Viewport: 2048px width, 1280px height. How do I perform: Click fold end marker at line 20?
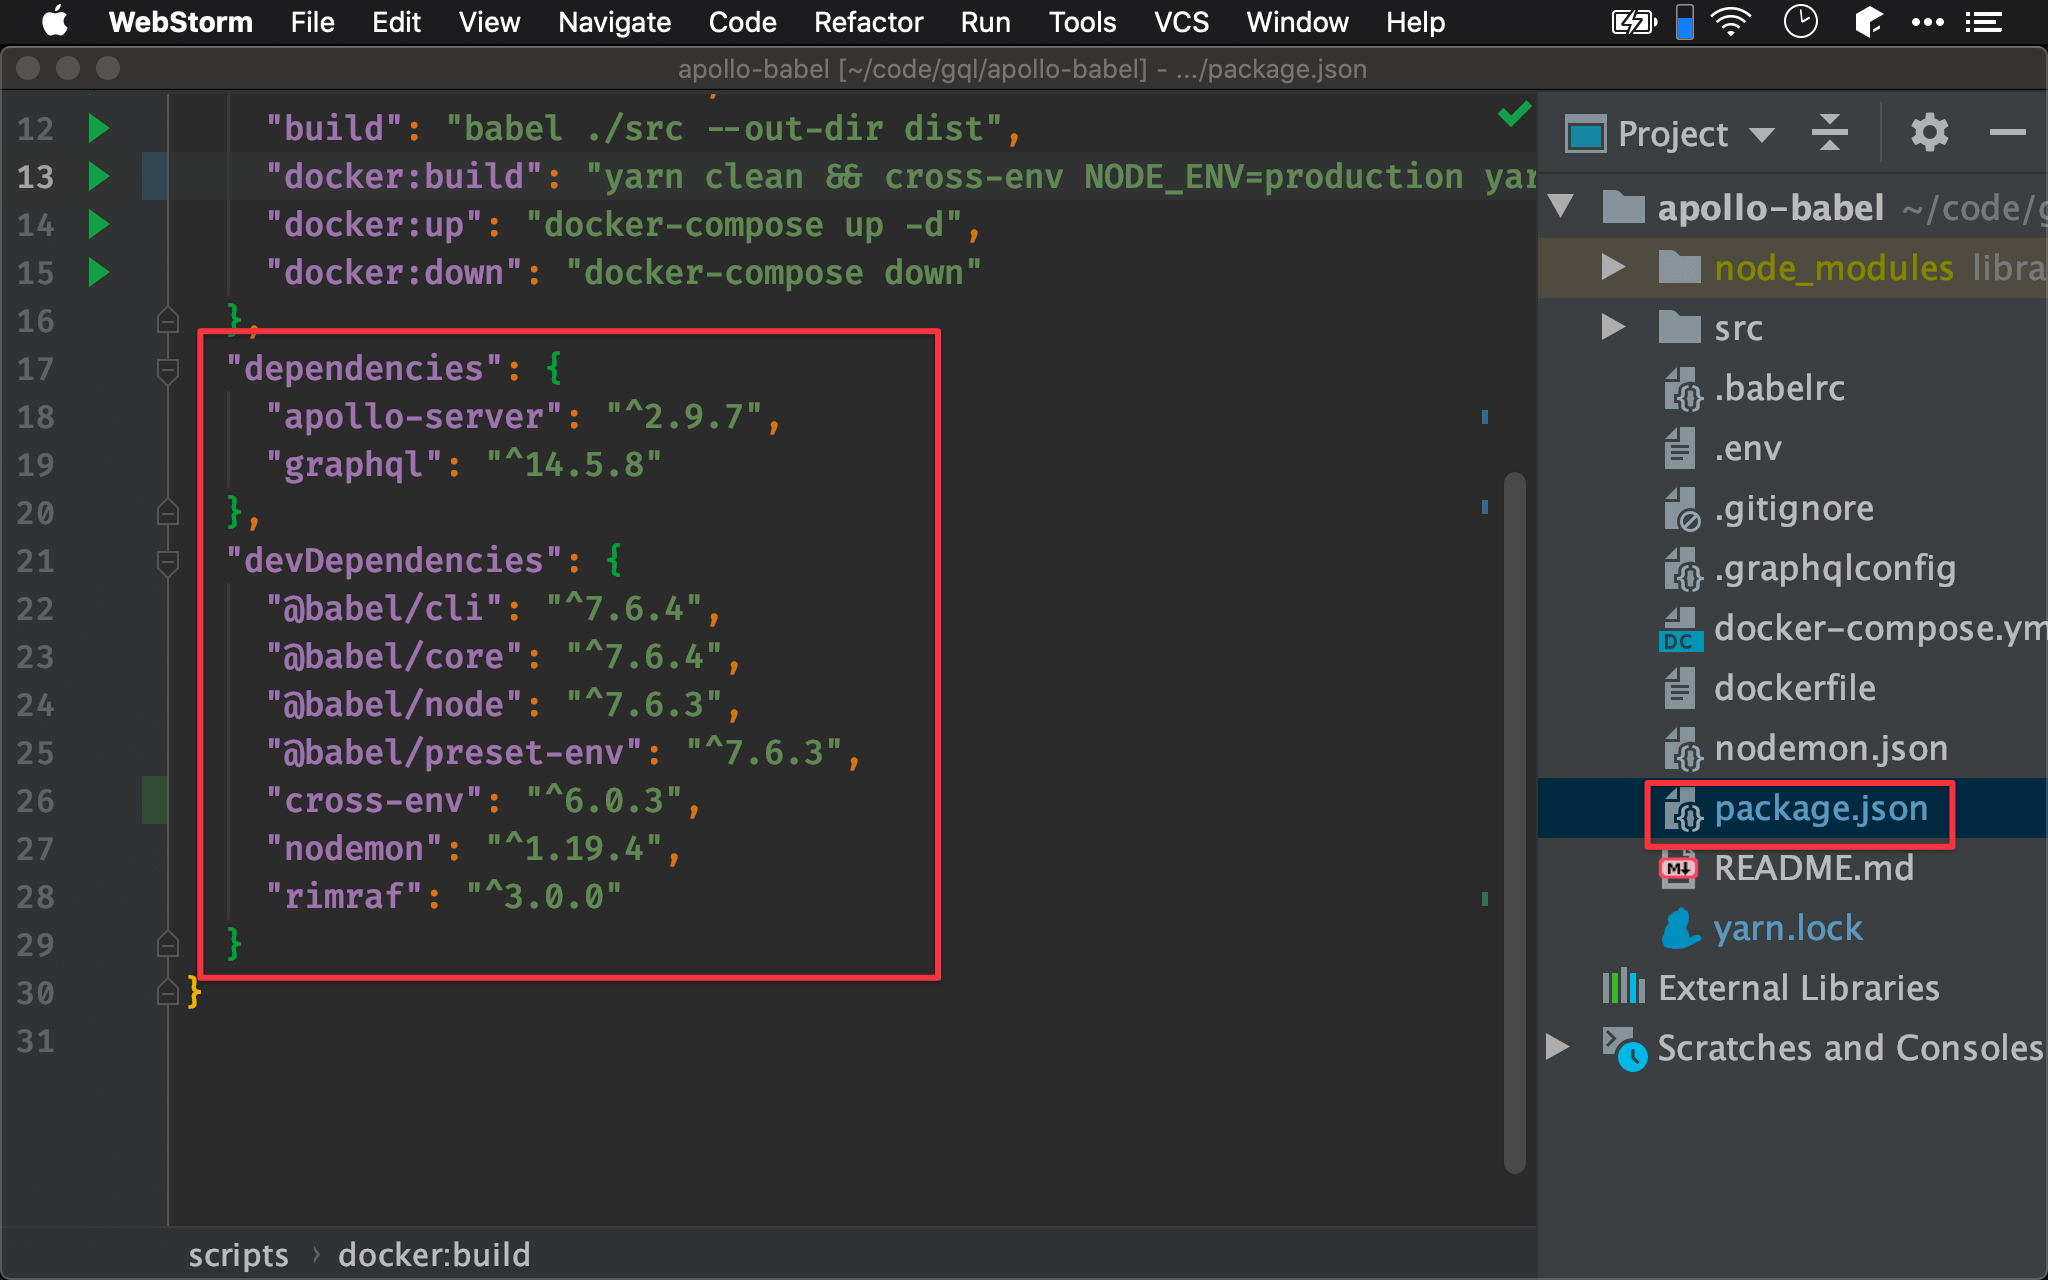tap(168, 512)
